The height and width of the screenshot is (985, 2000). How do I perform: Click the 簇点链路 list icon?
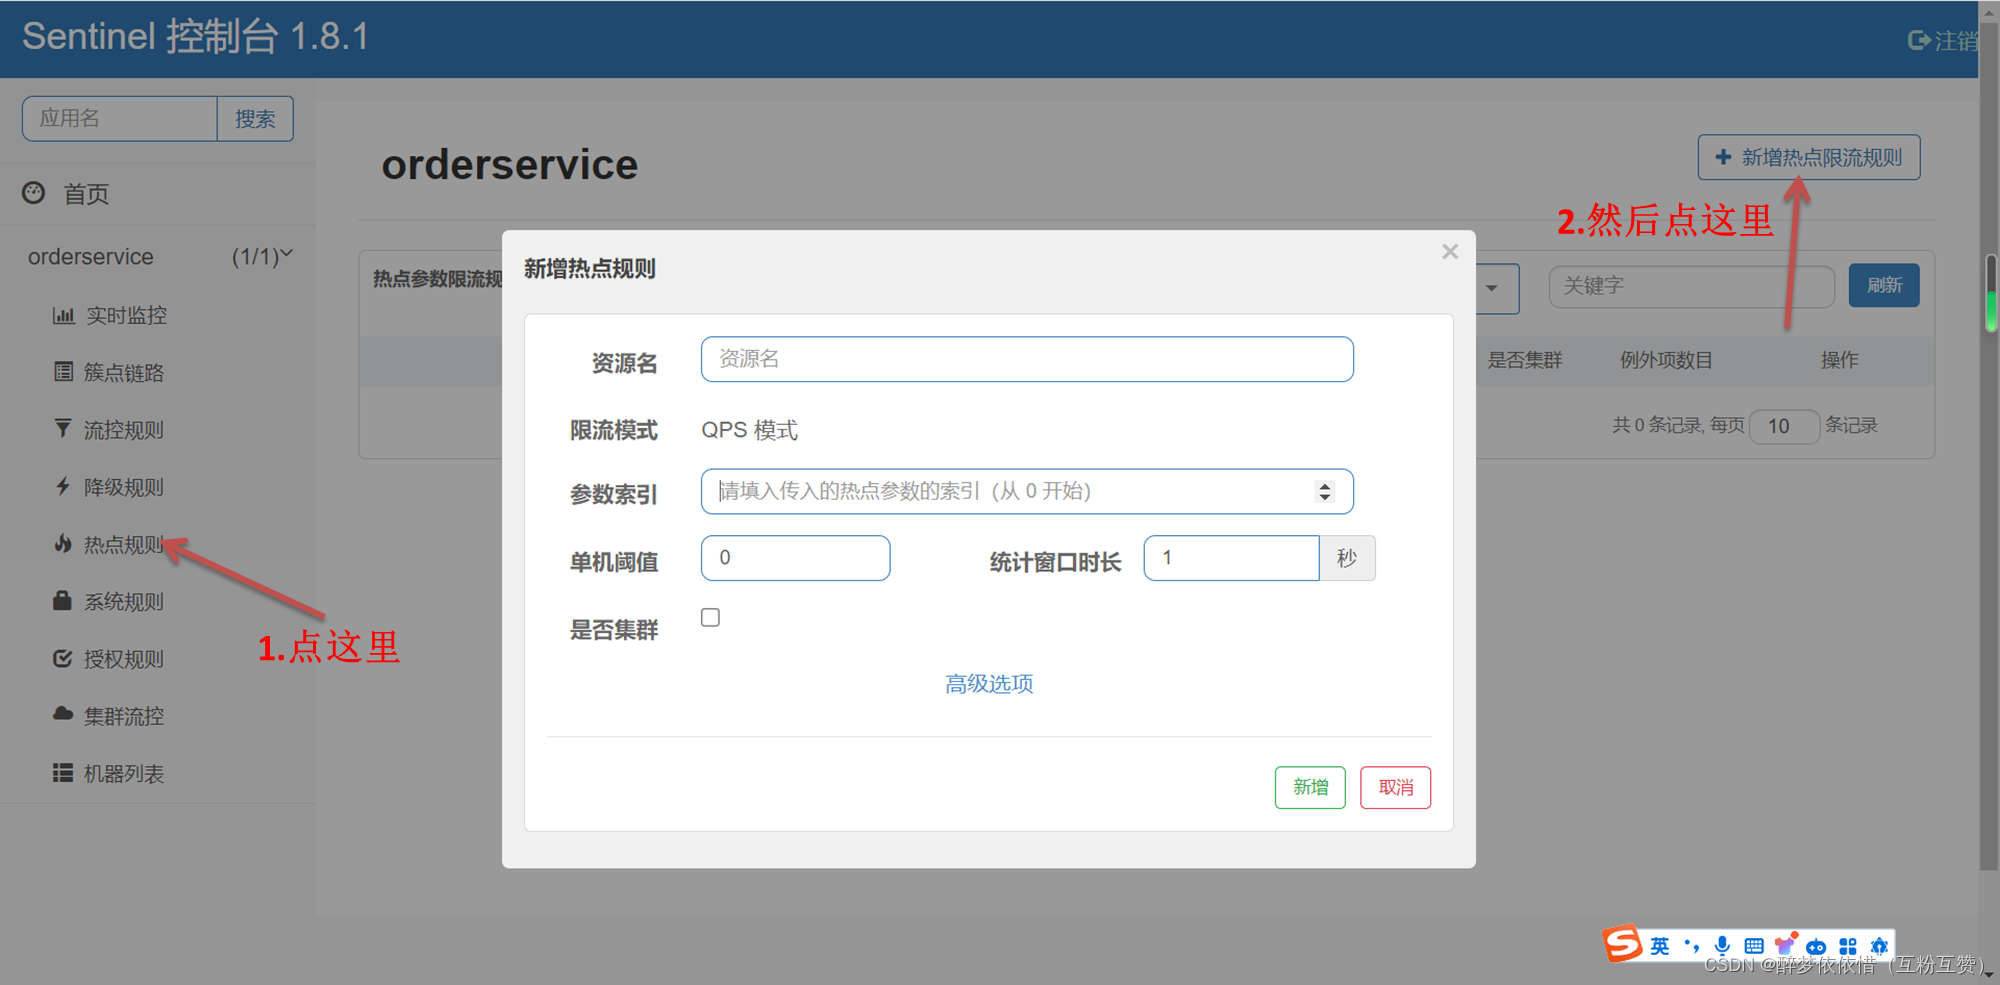63,372
